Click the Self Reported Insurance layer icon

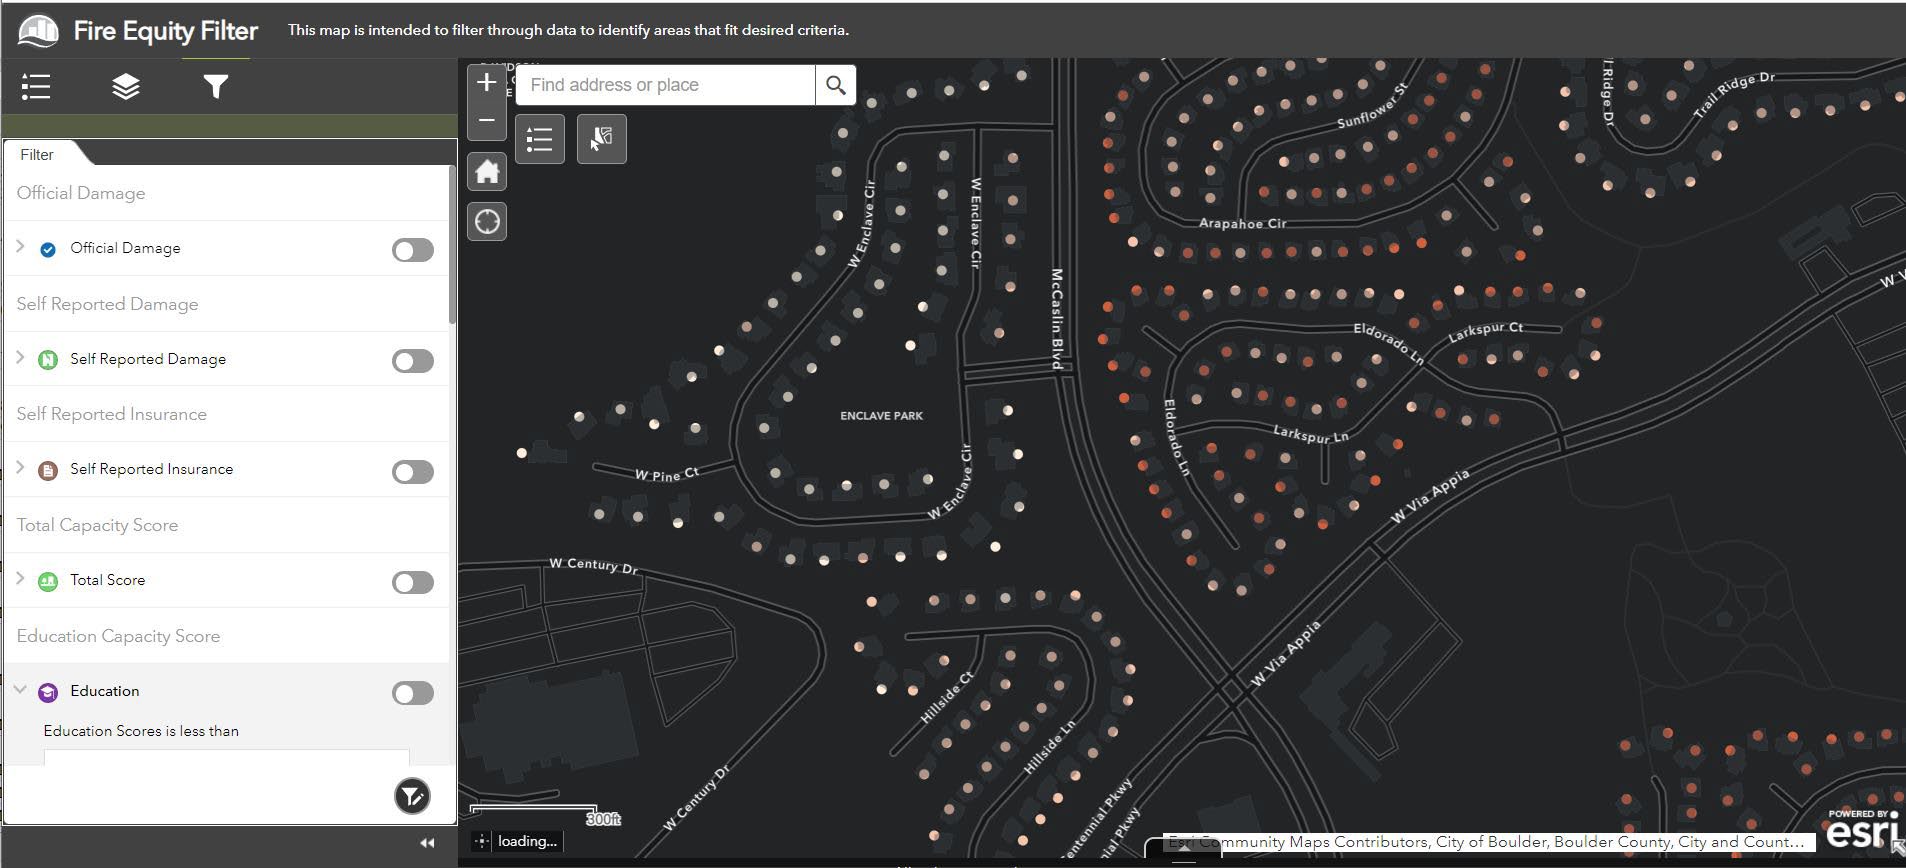pos(47,470)
